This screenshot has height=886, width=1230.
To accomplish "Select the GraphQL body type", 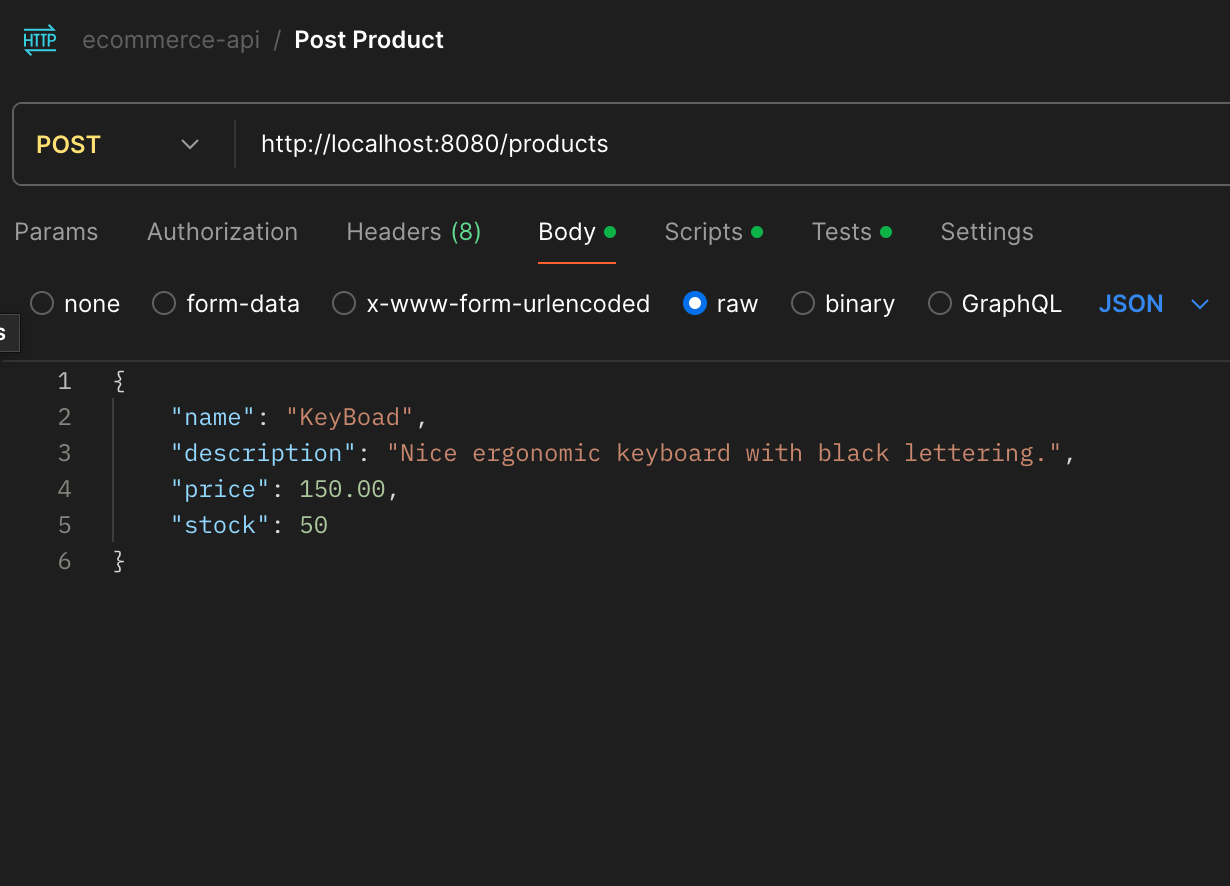I will 940,304.
